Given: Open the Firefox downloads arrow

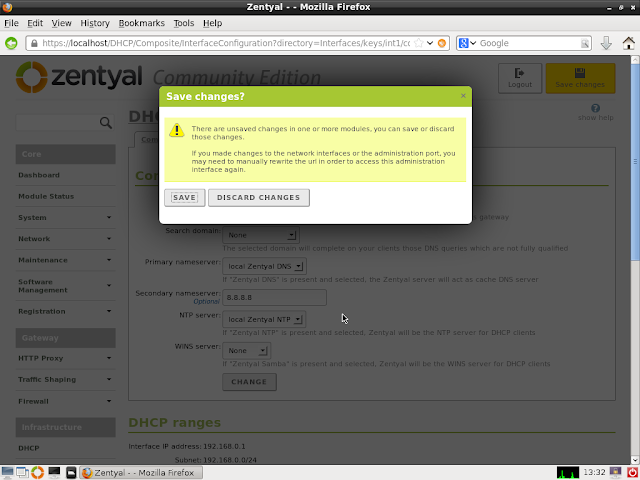Looking at the screenshot, I should pyautogui.click(x=606, y=43).
